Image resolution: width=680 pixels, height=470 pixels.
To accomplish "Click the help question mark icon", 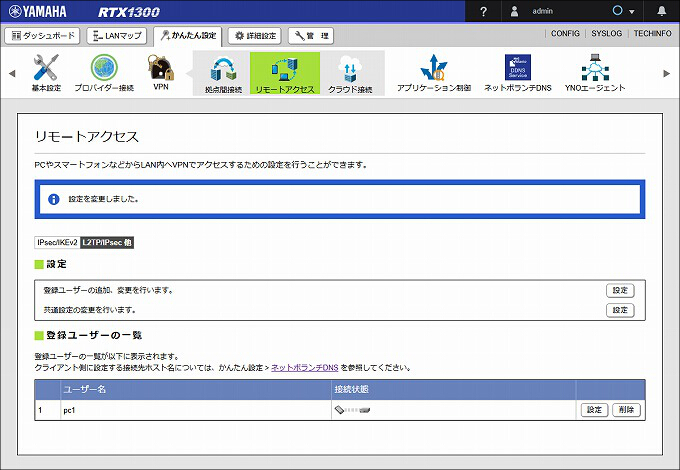I will click(484, 12).
